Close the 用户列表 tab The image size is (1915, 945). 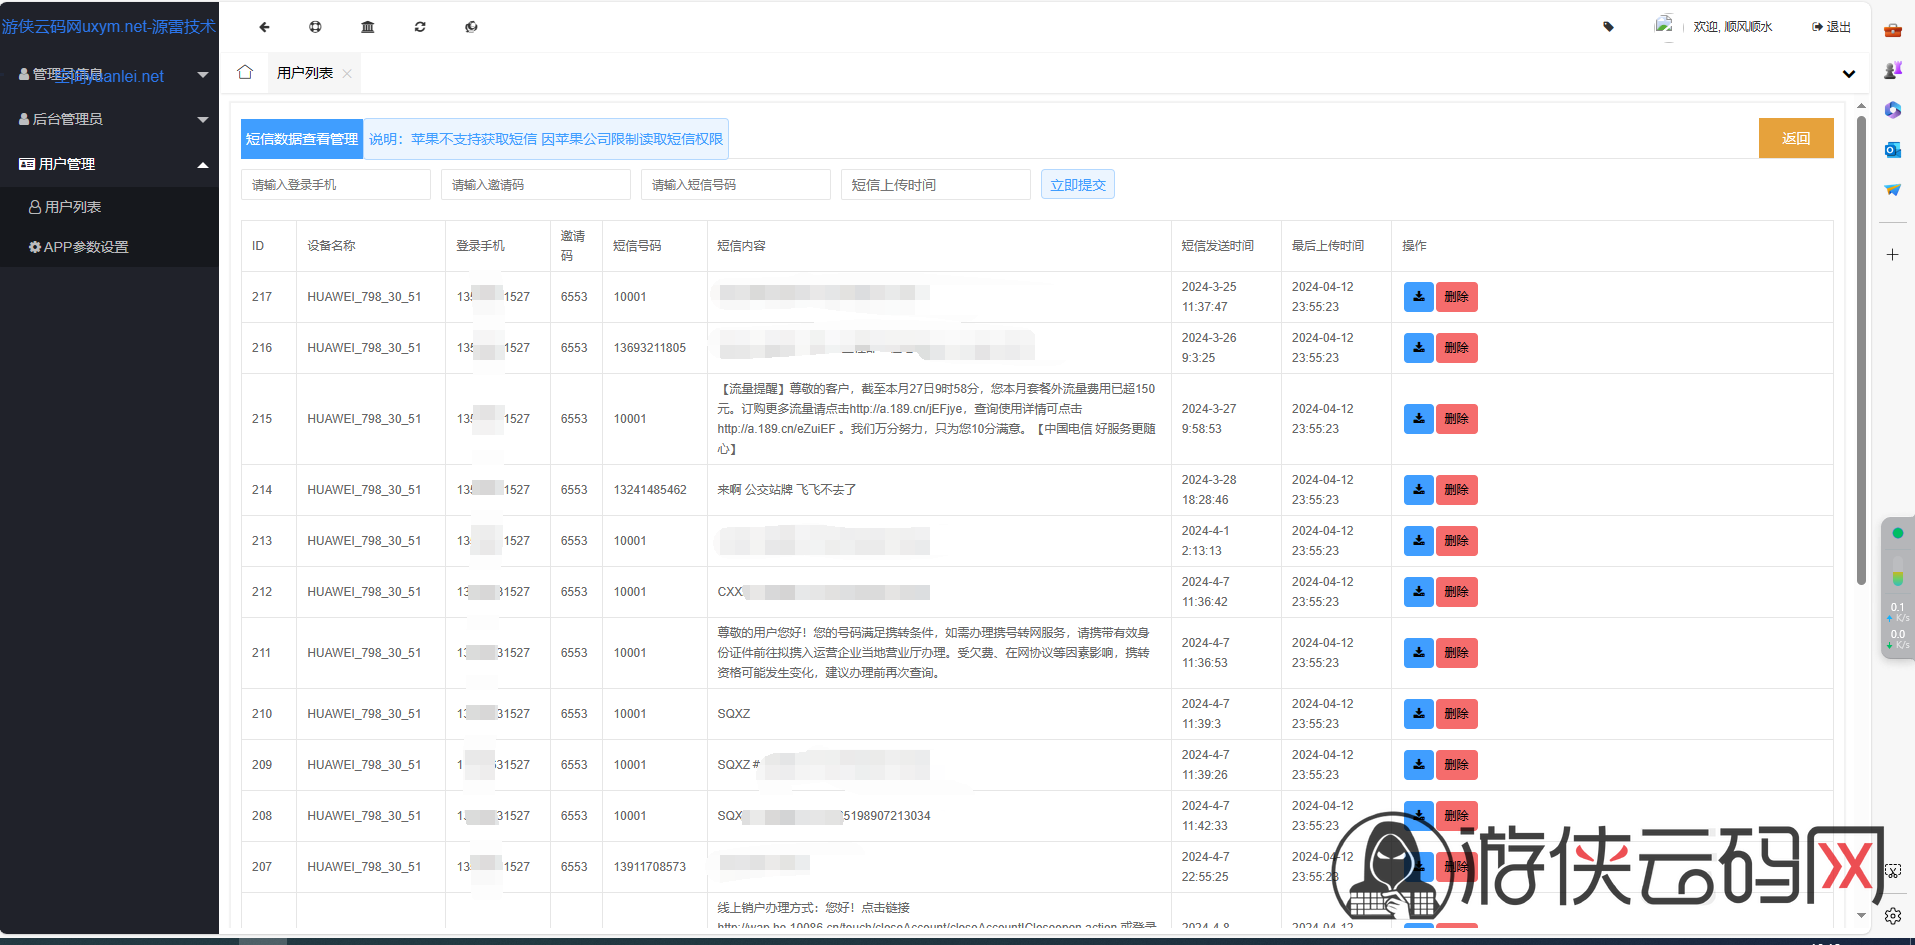347,74
